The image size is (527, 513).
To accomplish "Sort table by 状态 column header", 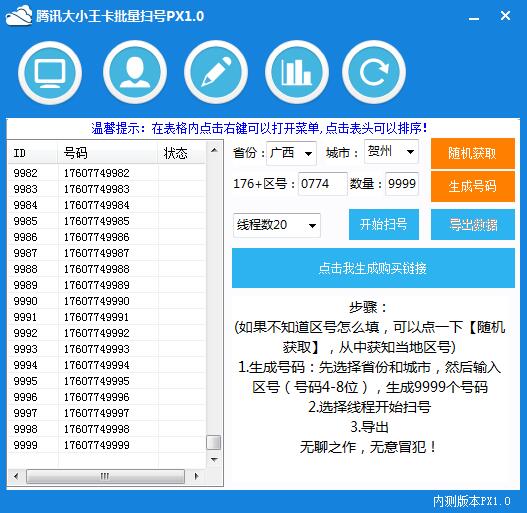I will (x=181, y=153).
